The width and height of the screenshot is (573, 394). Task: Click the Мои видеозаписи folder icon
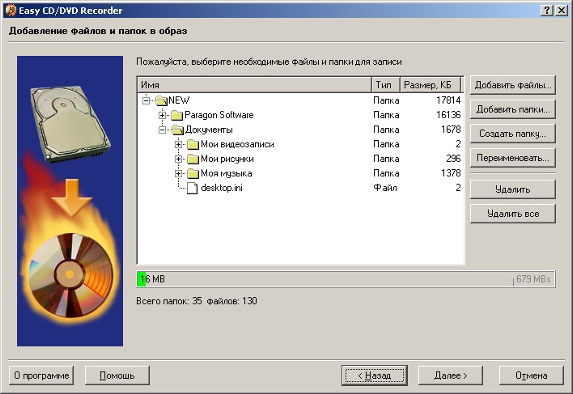tap(193, 144)
